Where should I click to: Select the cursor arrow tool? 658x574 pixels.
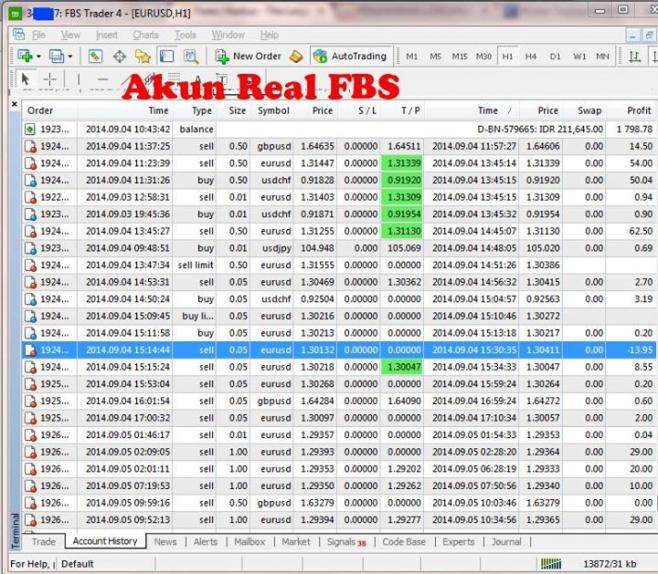tap(26, 79)
